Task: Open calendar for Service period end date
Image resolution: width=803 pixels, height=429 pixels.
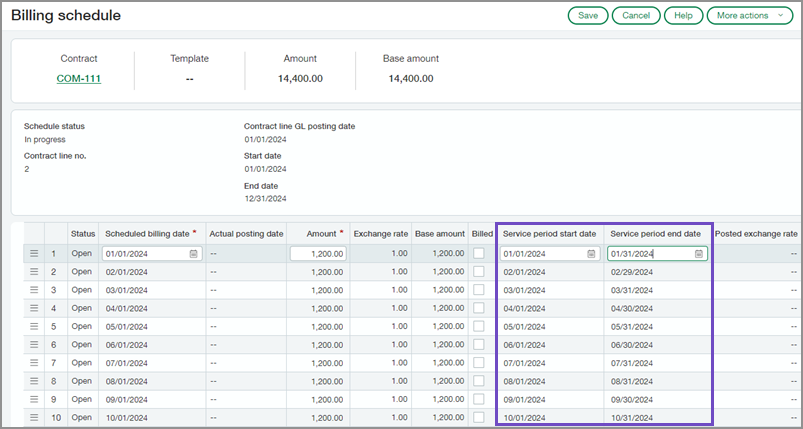Action: click(x=699, y=254)
